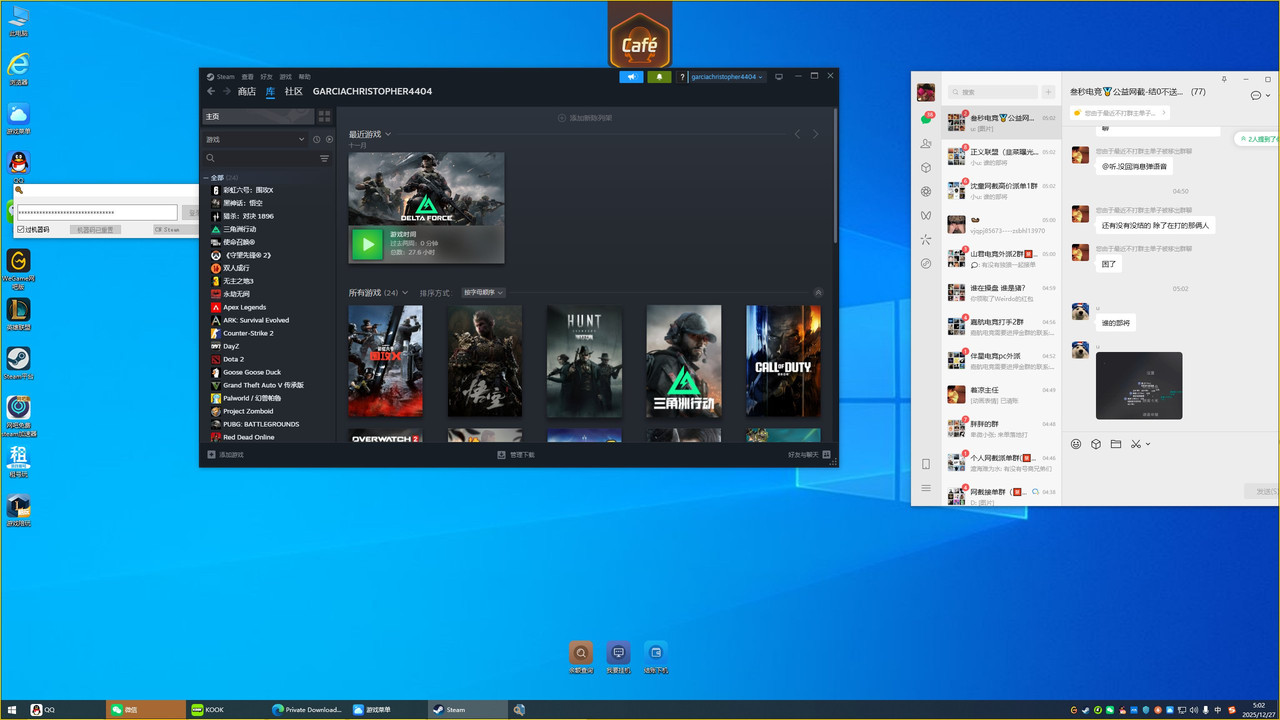Expand the pinned group notice arrow in WeChat
Viewport: 1280px width, 720px height.
1164,113
